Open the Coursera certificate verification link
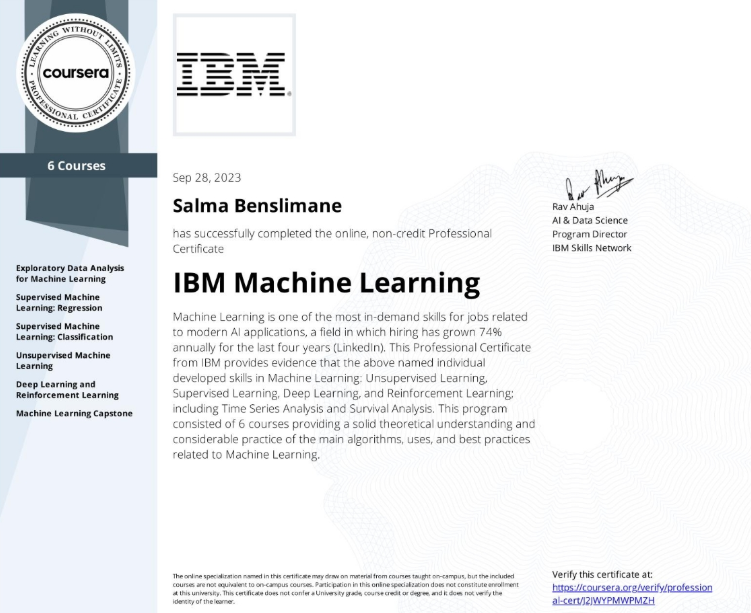Viewport: 751px width, 613px height. [631, 594]
